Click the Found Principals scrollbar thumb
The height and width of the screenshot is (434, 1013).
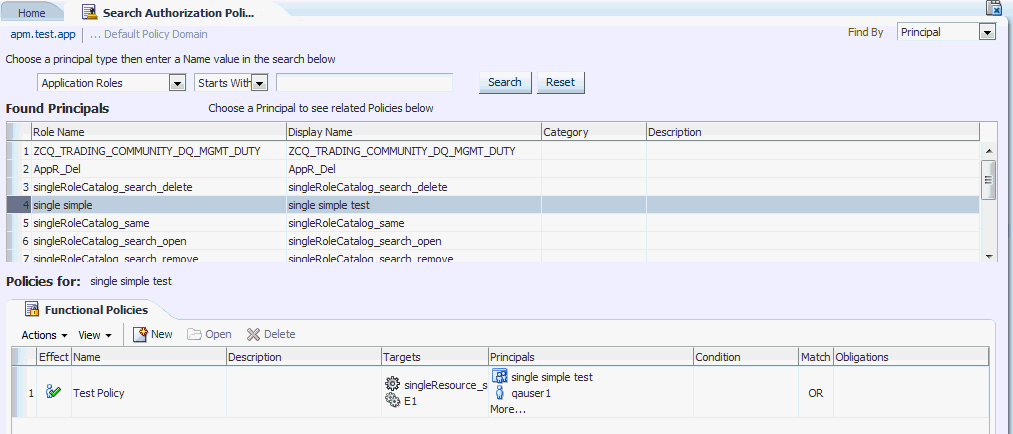[x=988, y=179]
